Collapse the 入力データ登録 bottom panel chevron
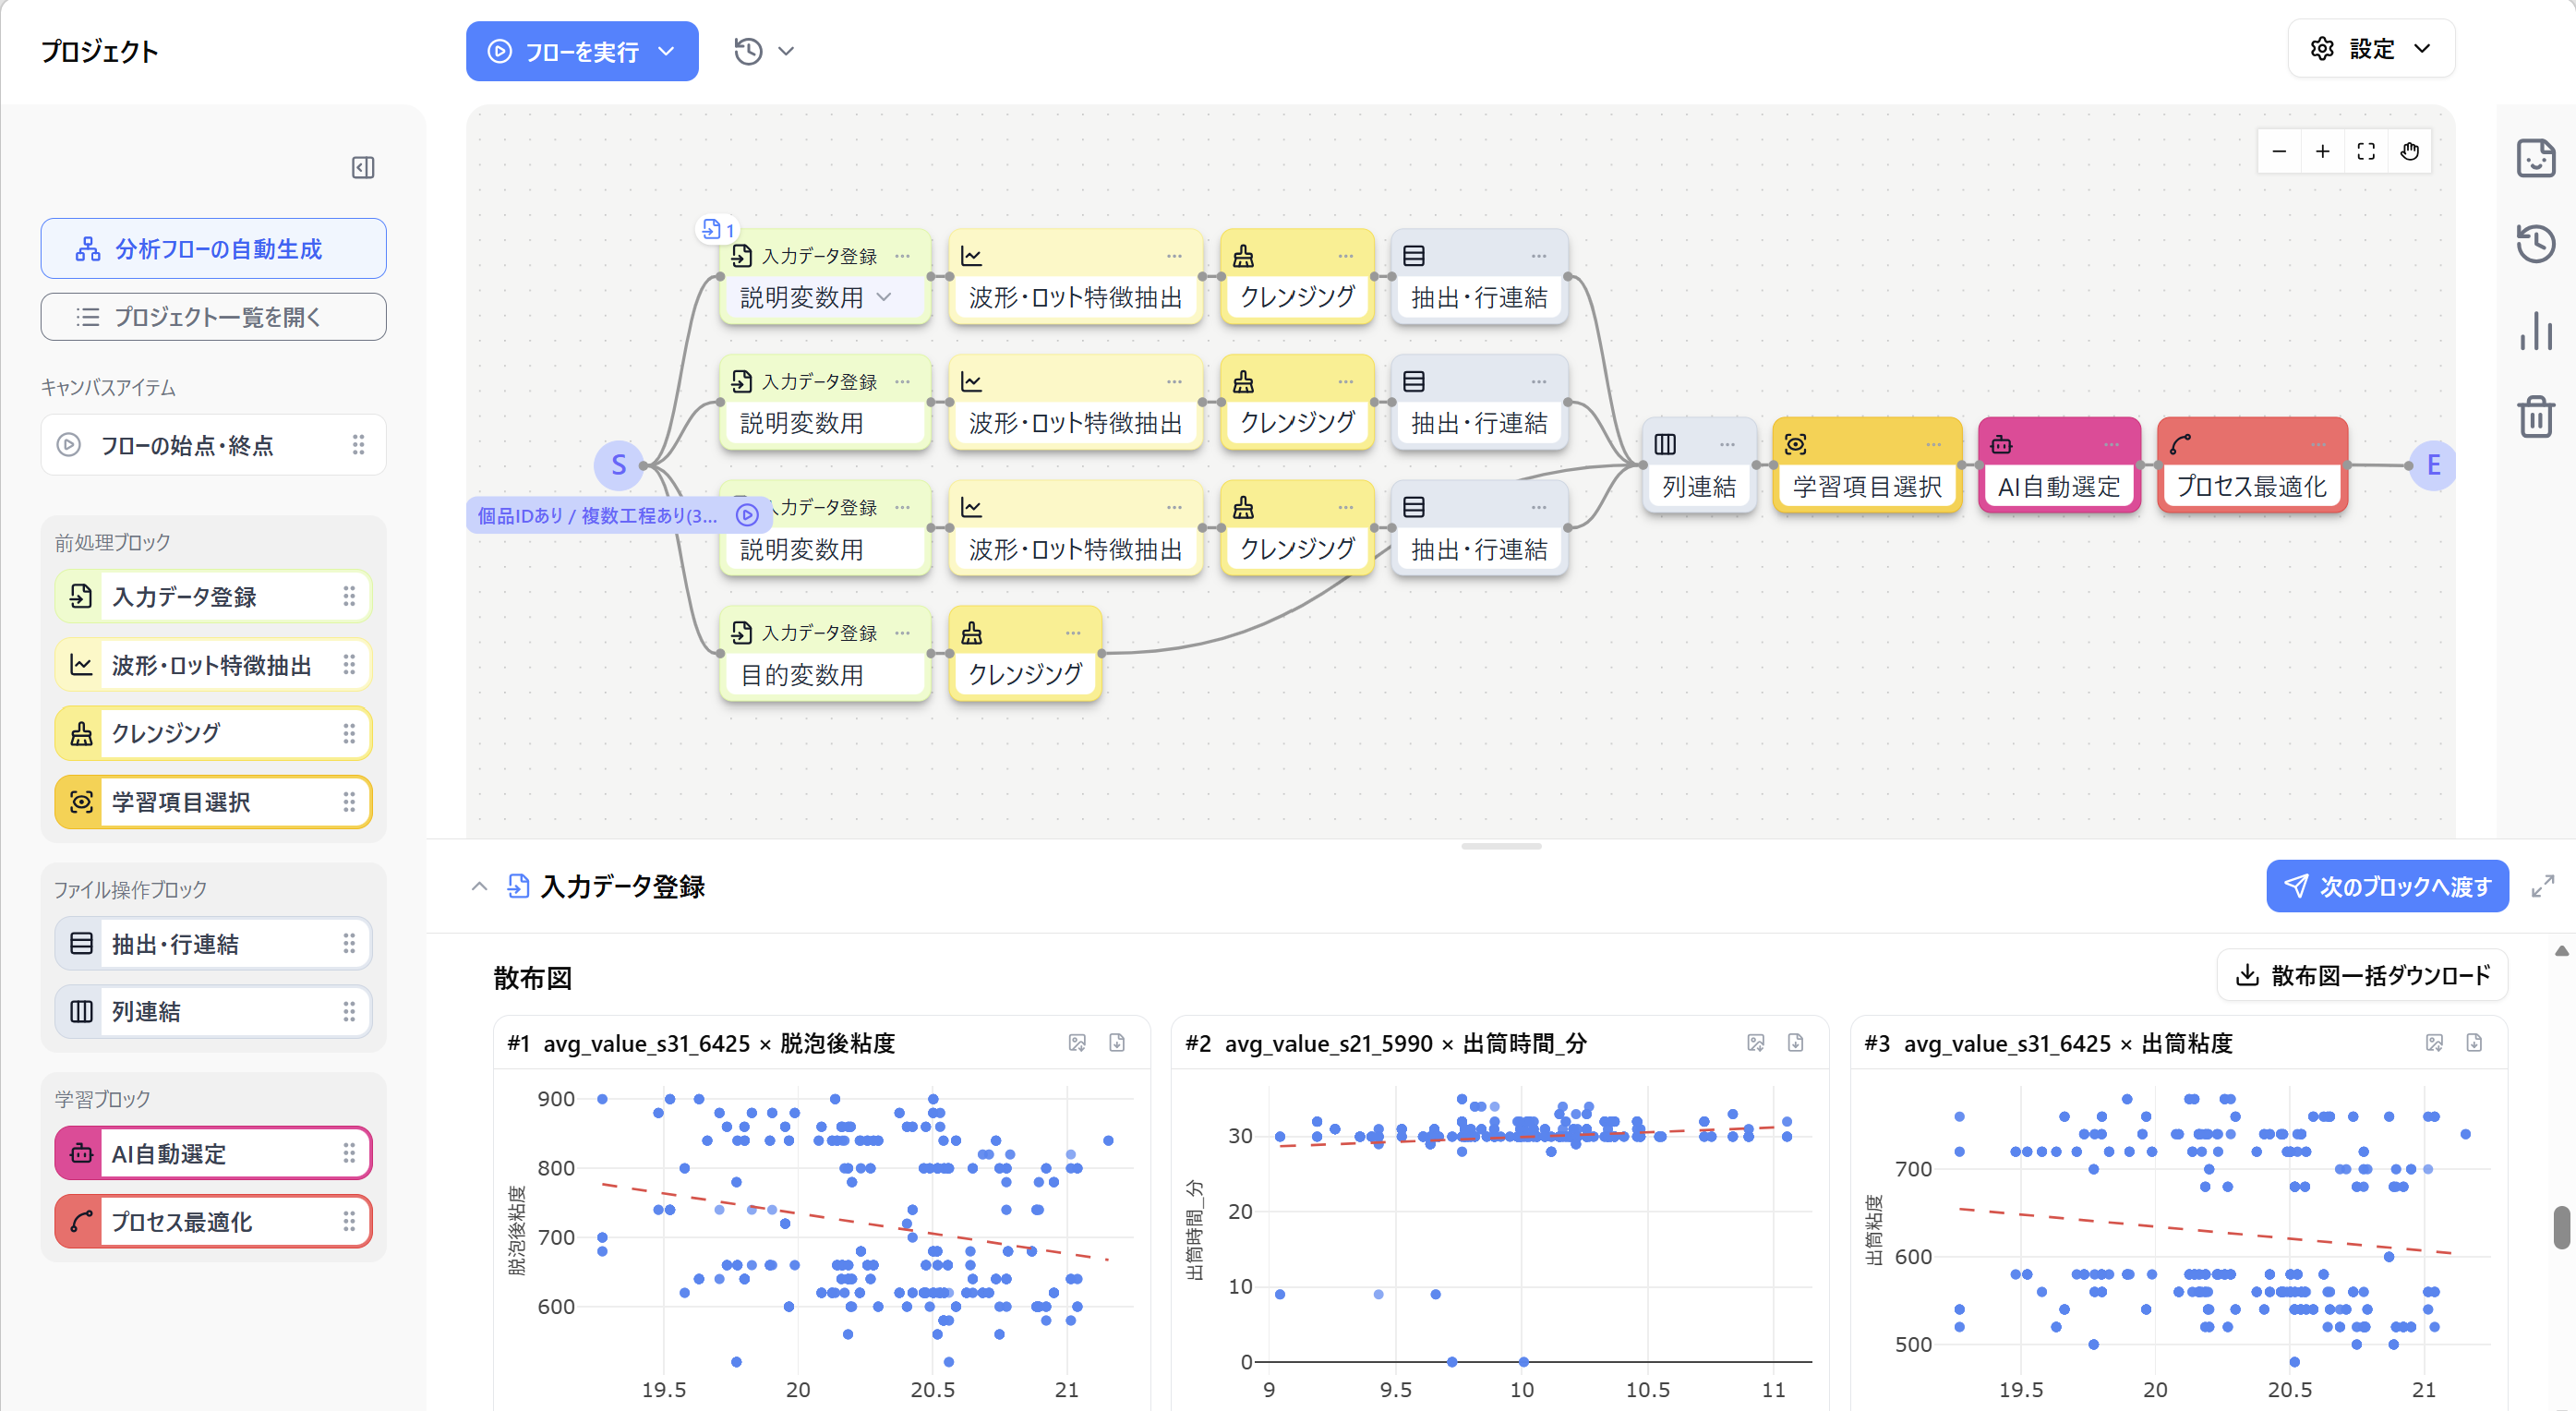 click(x=479, y=886)
